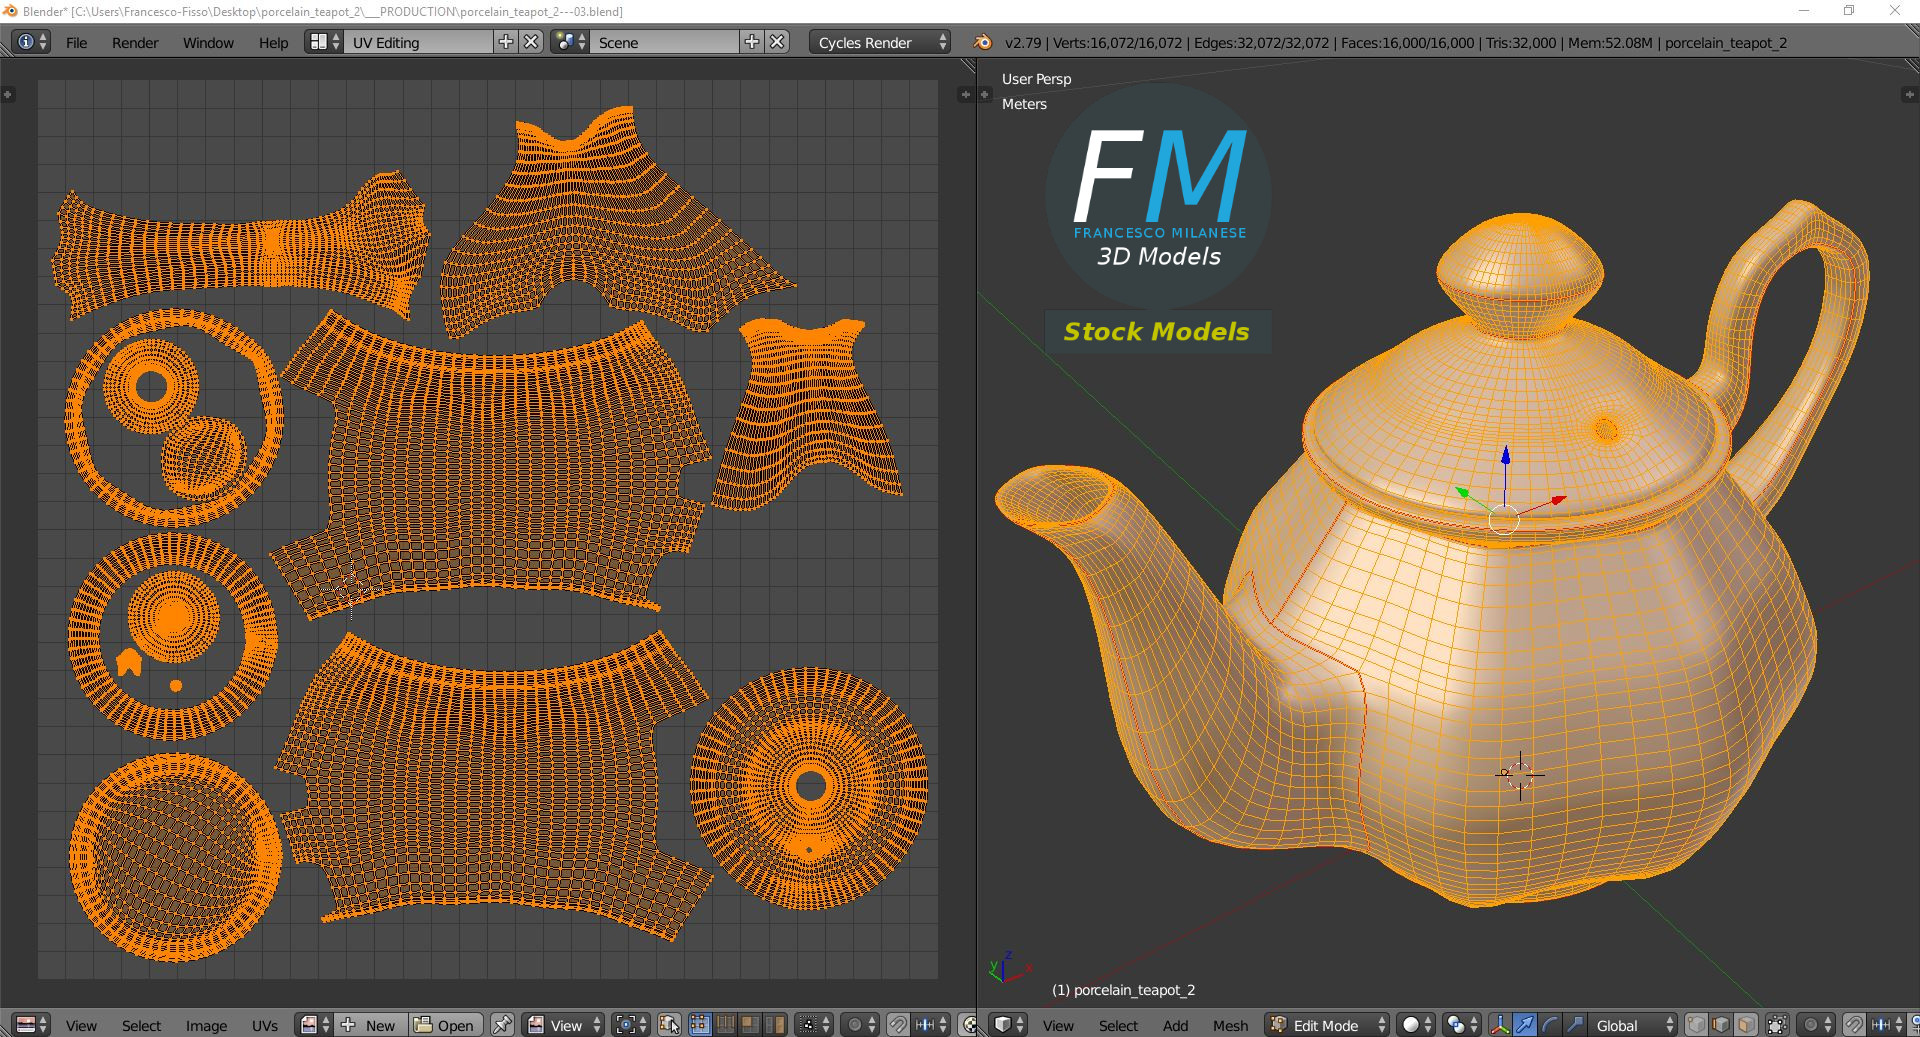
Task: Toggle the 3D manipulator widget
Action: (x=1500, y=1025)
